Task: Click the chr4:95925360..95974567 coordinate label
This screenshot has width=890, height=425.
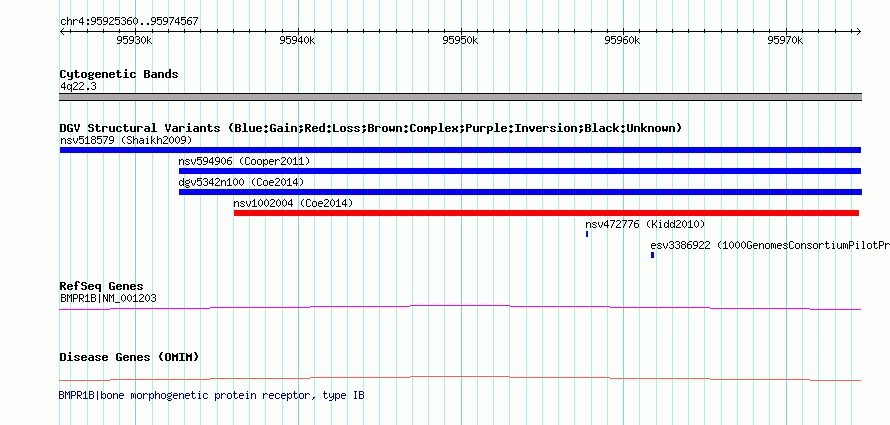Action: pos(129,22)
